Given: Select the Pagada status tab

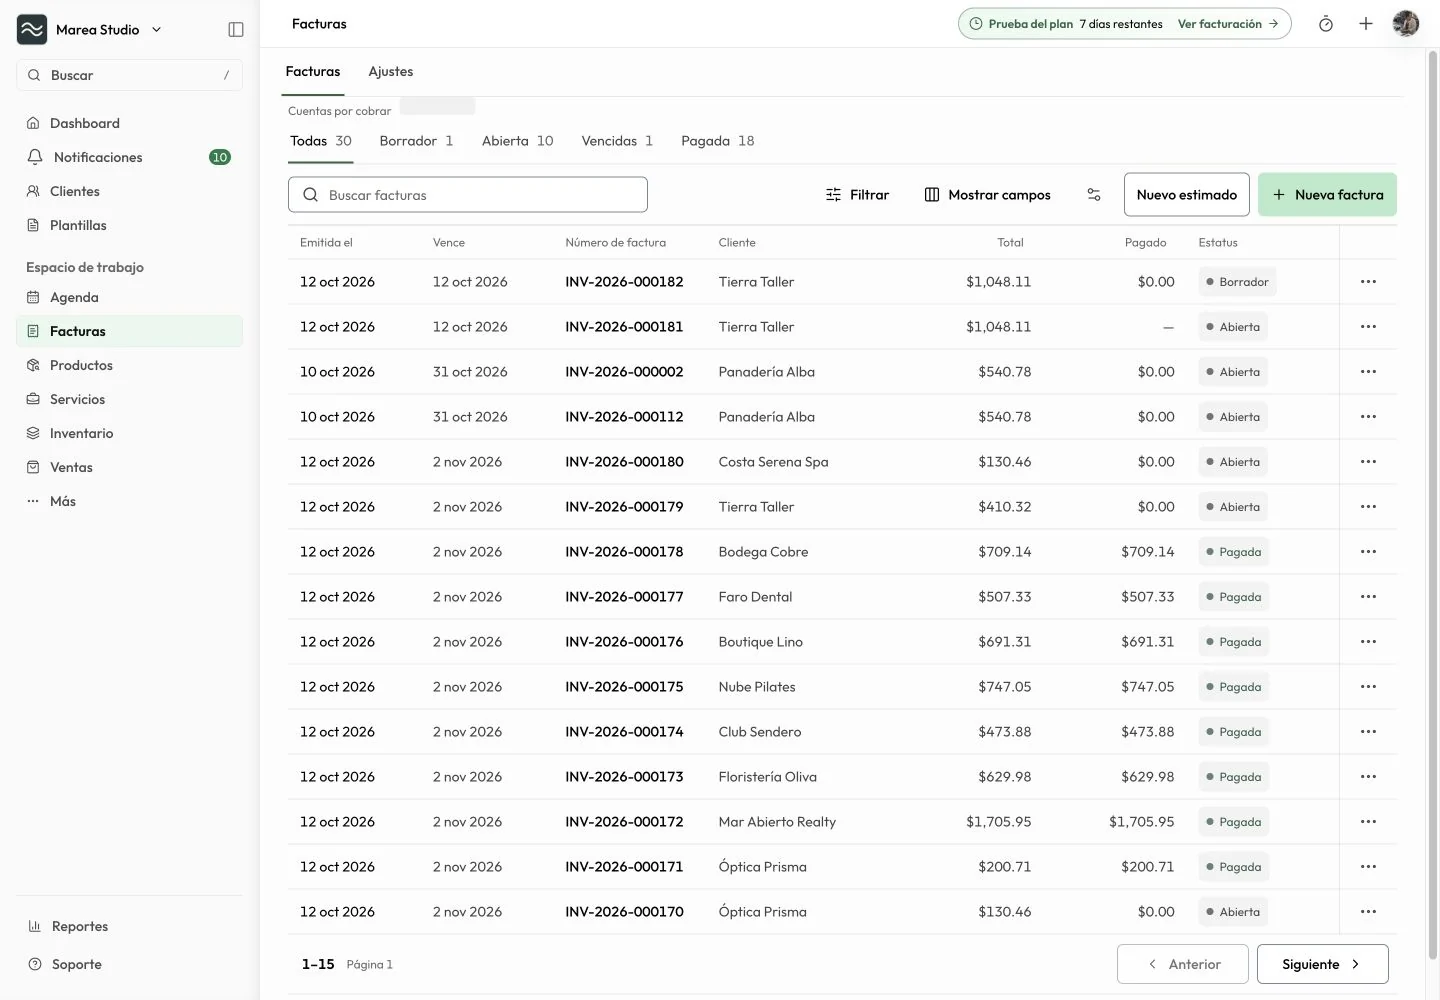Looking at the screenshot, I should (717, 141).
